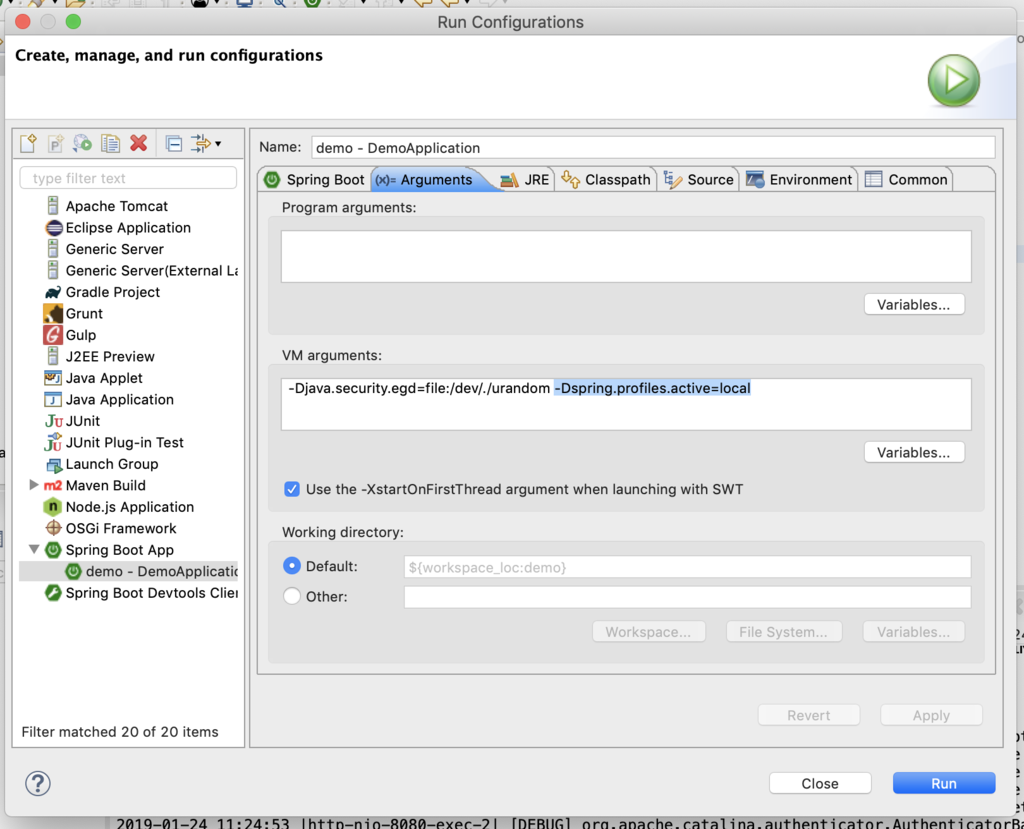Click inside the VM arguments text area
The height and width of the screenshot is (829, 1024).
(626, 404)
